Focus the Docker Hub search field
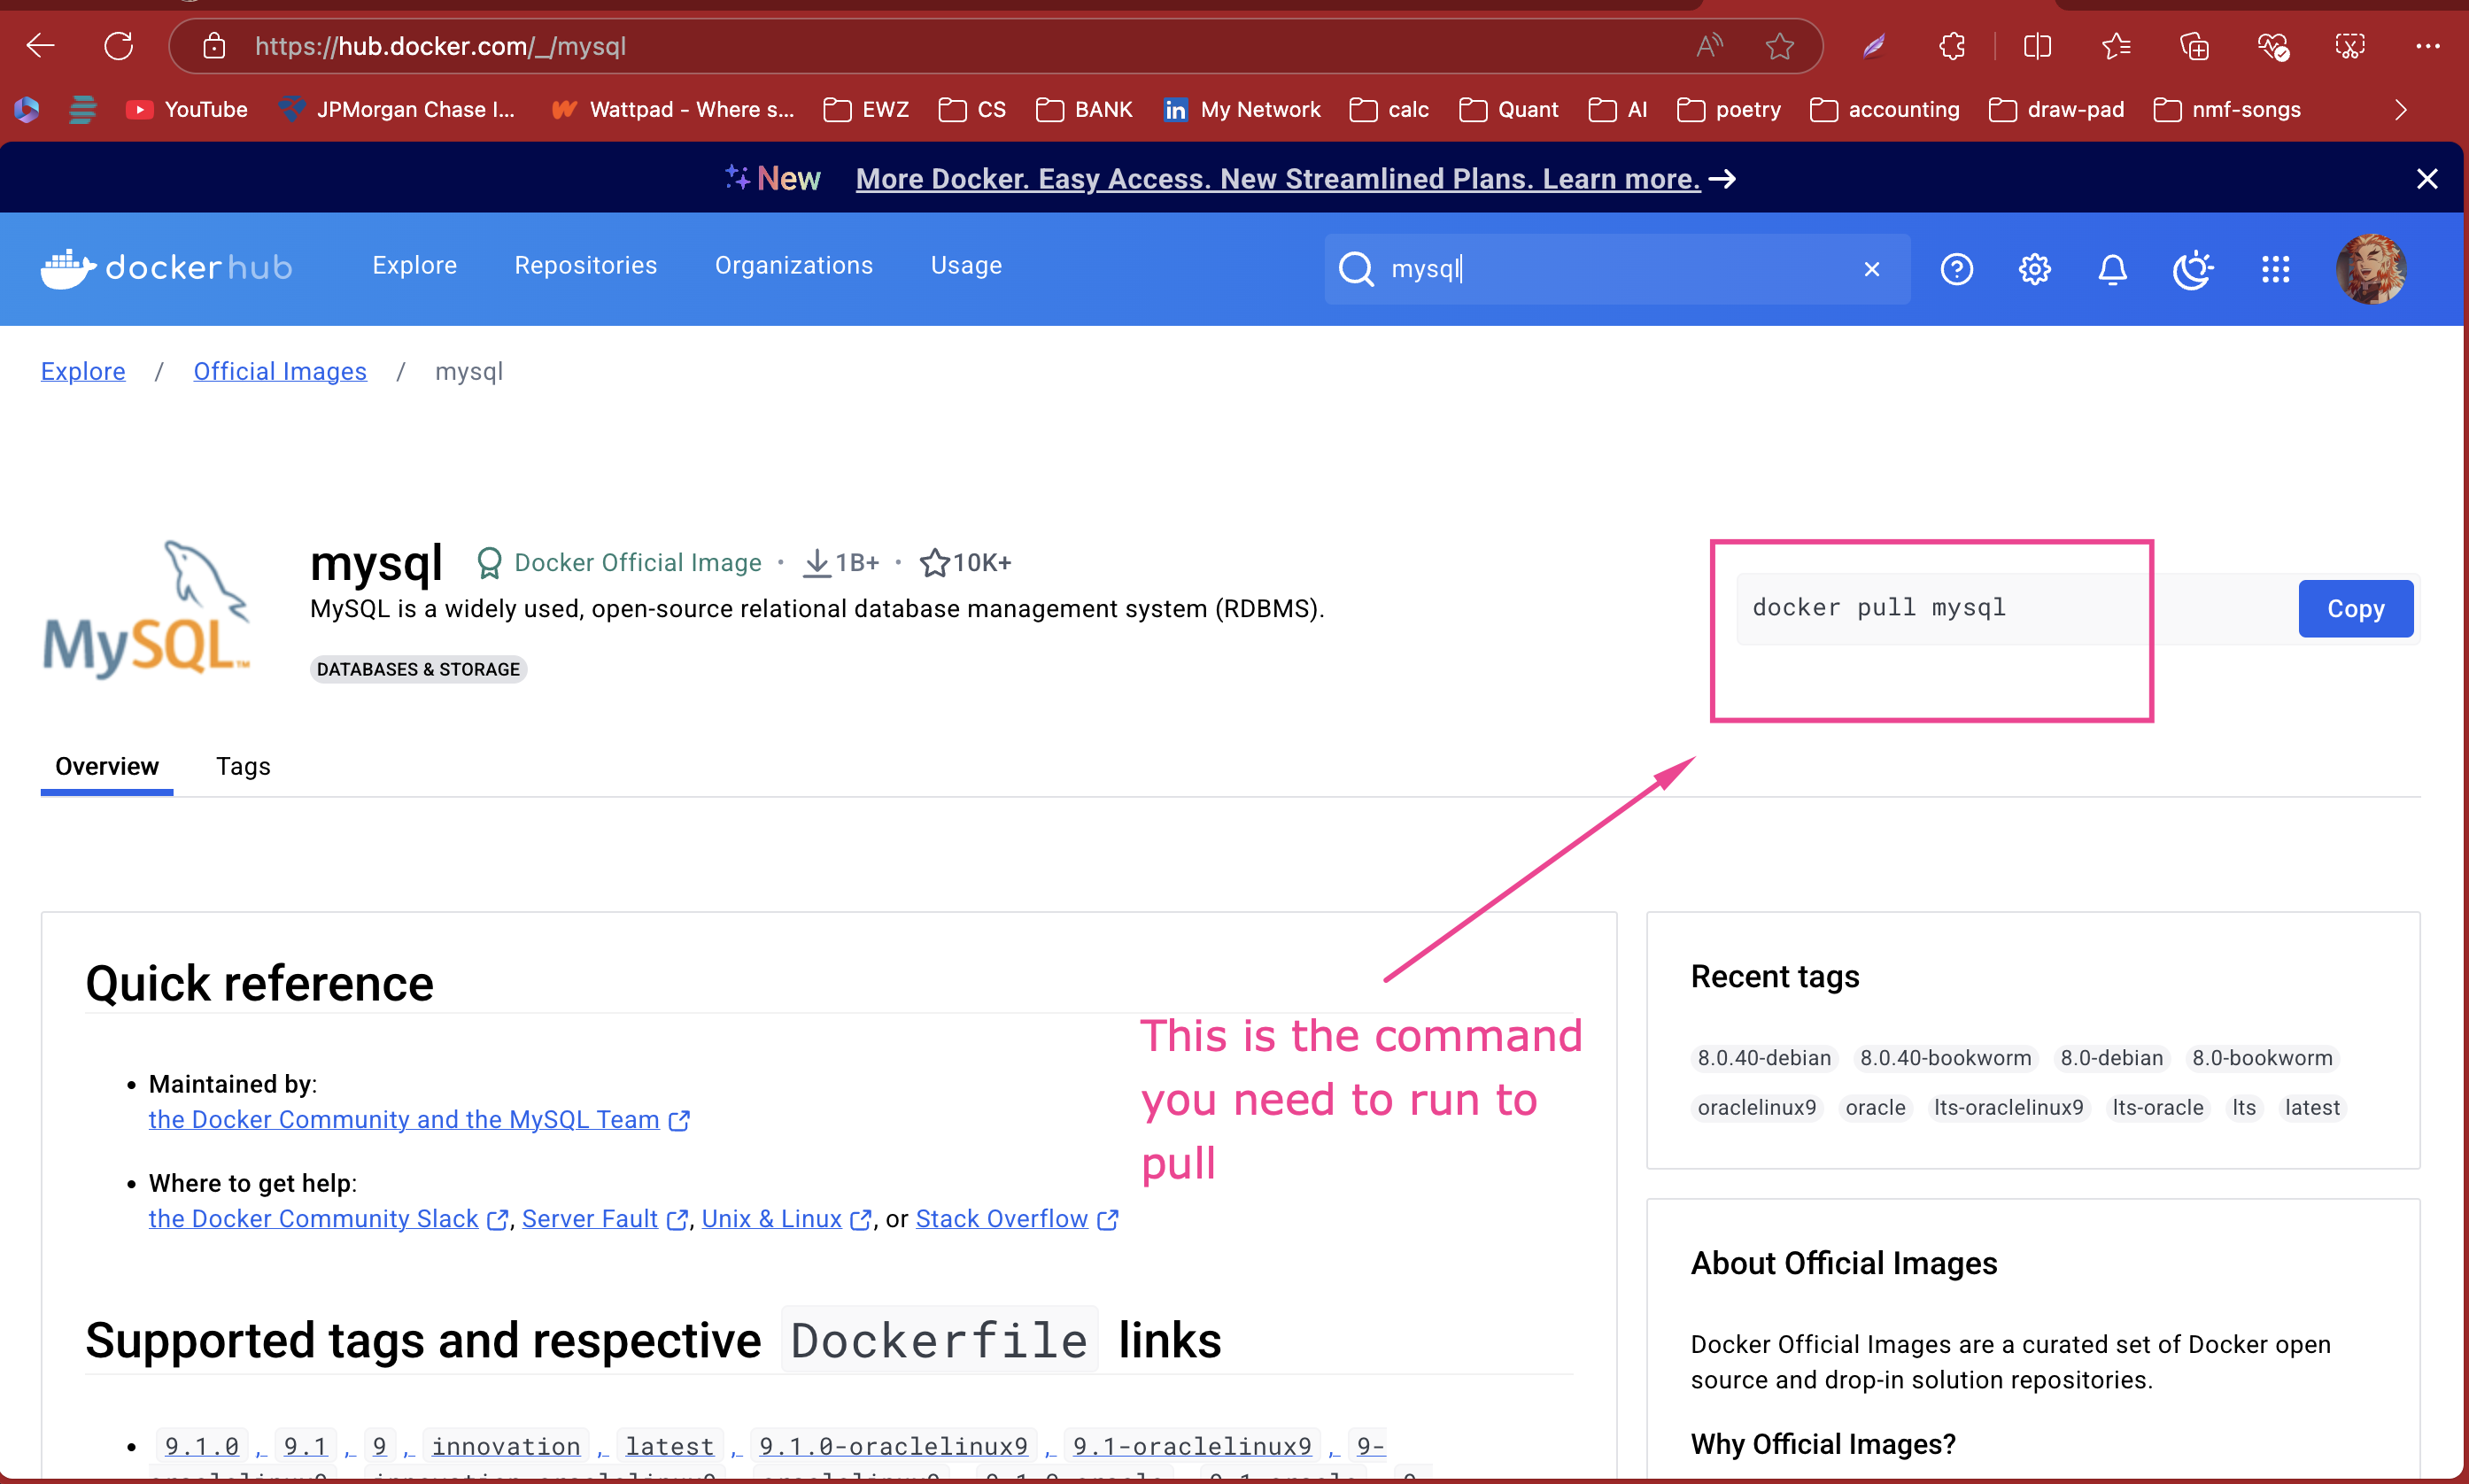 pyautogui.click(x=1618, y=269)
